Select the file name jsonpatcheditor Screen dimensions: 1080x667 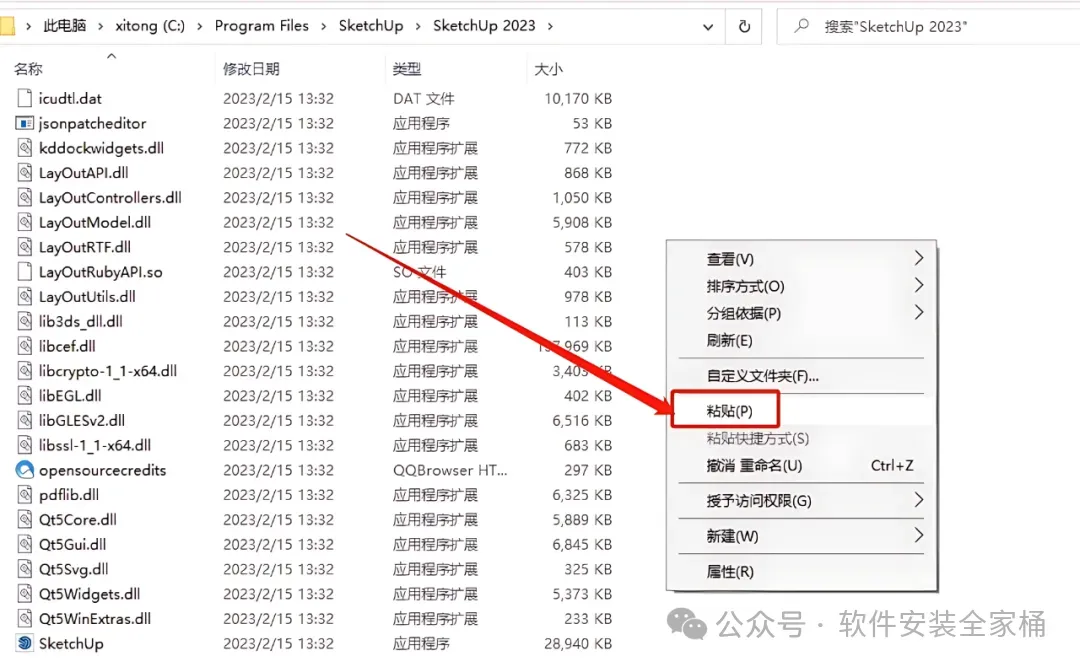click(92, 123)
